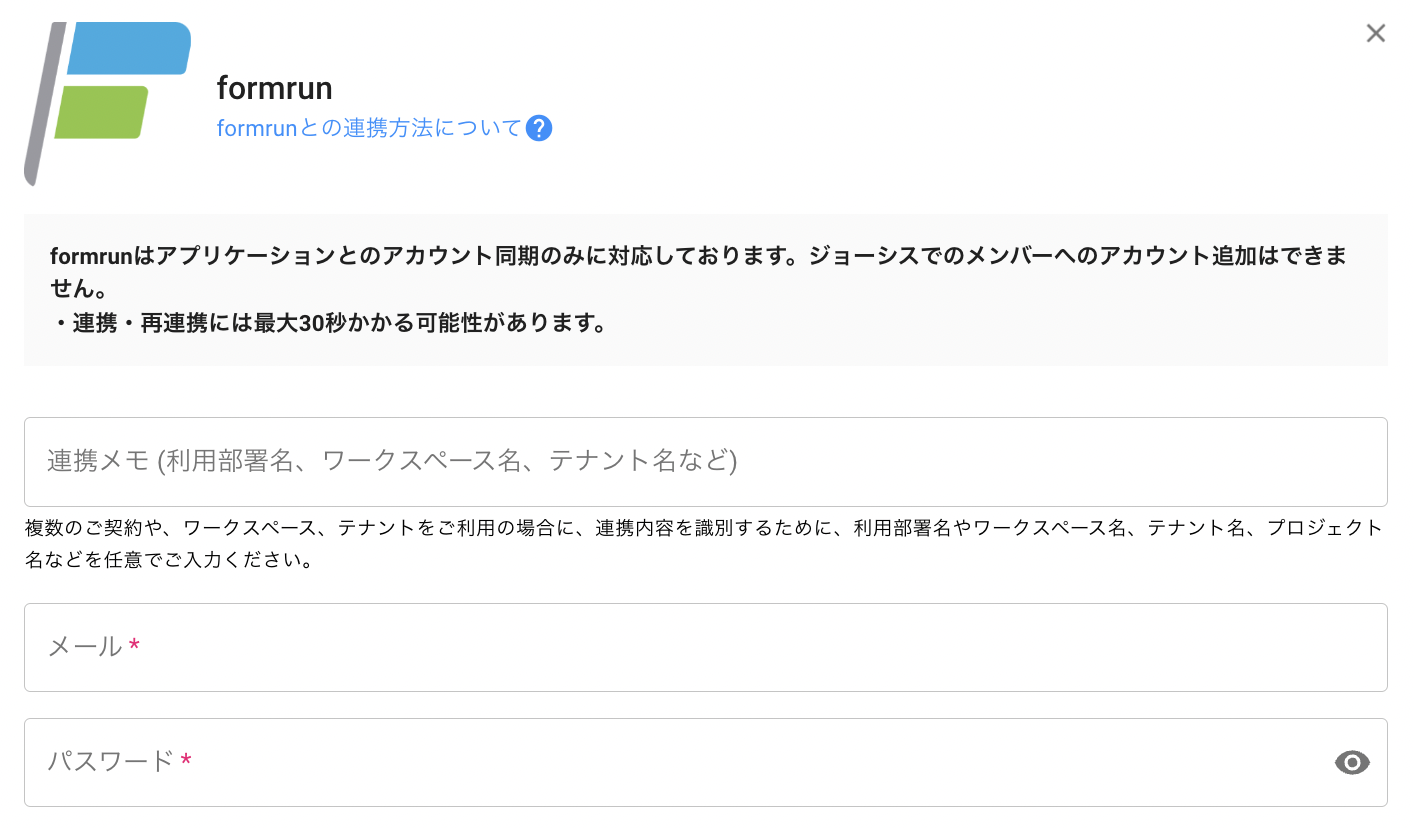Click the 連携メモ placeholder text
Viewport: 1414px width, 828px height.
[392, 461]
